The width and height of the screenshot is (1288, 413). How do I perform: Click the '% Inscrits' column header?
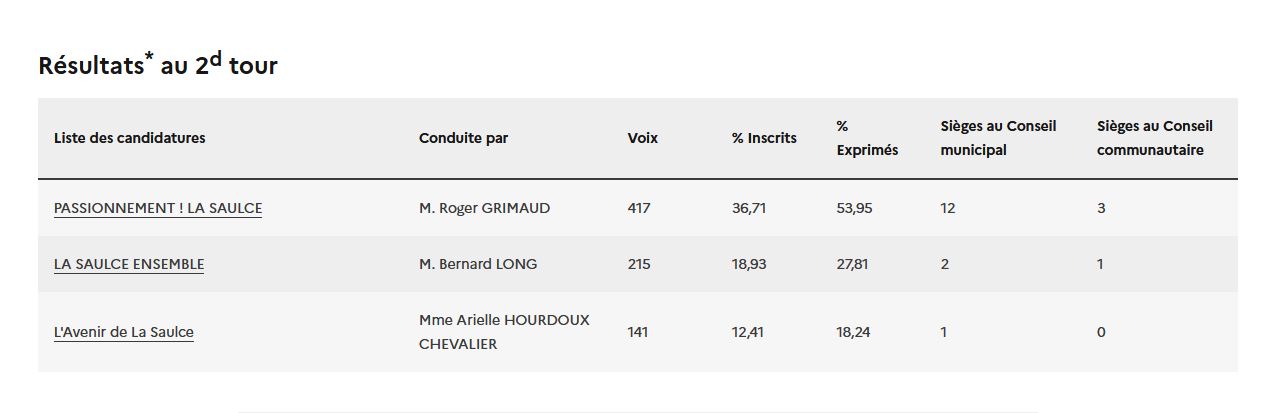(x=764, y=138)
